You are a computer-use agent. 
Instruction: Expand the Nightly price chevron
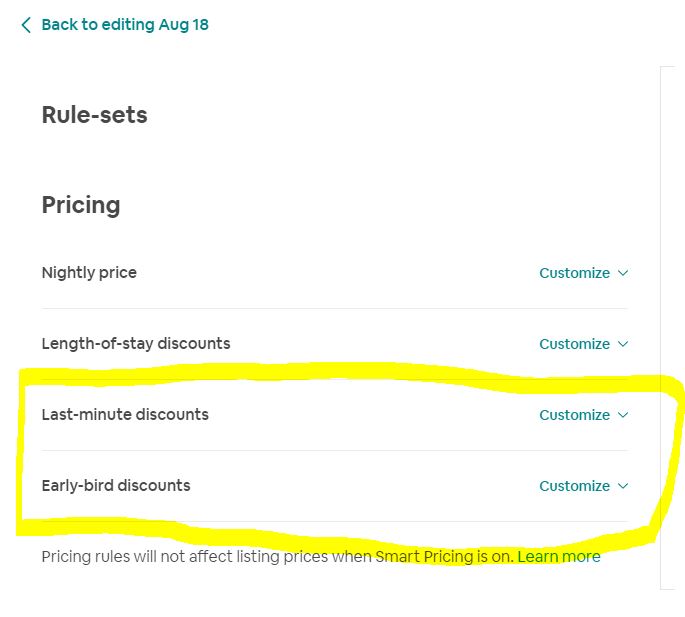point(623,273)
